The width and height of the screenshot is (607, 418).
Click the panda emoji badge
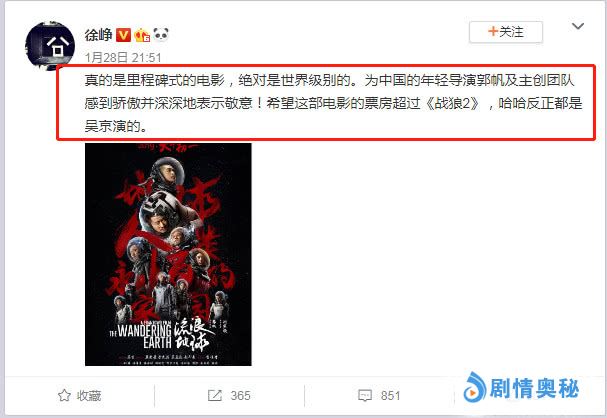161,34
